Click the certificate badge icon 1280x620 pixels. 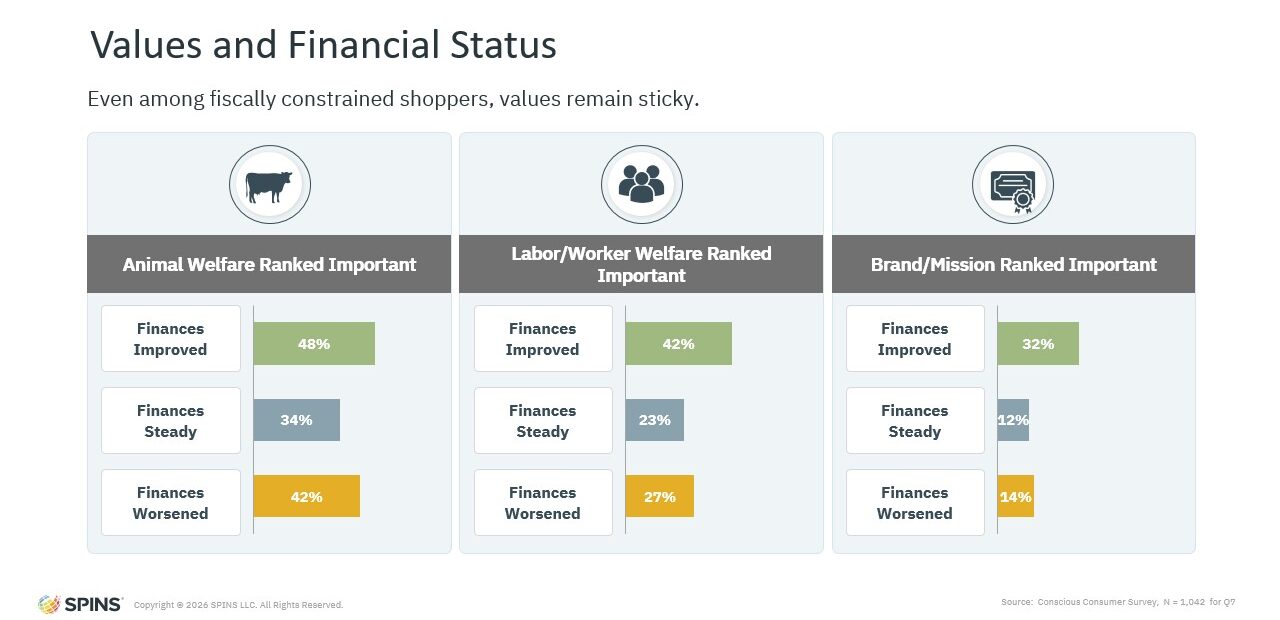point(1012,186)
